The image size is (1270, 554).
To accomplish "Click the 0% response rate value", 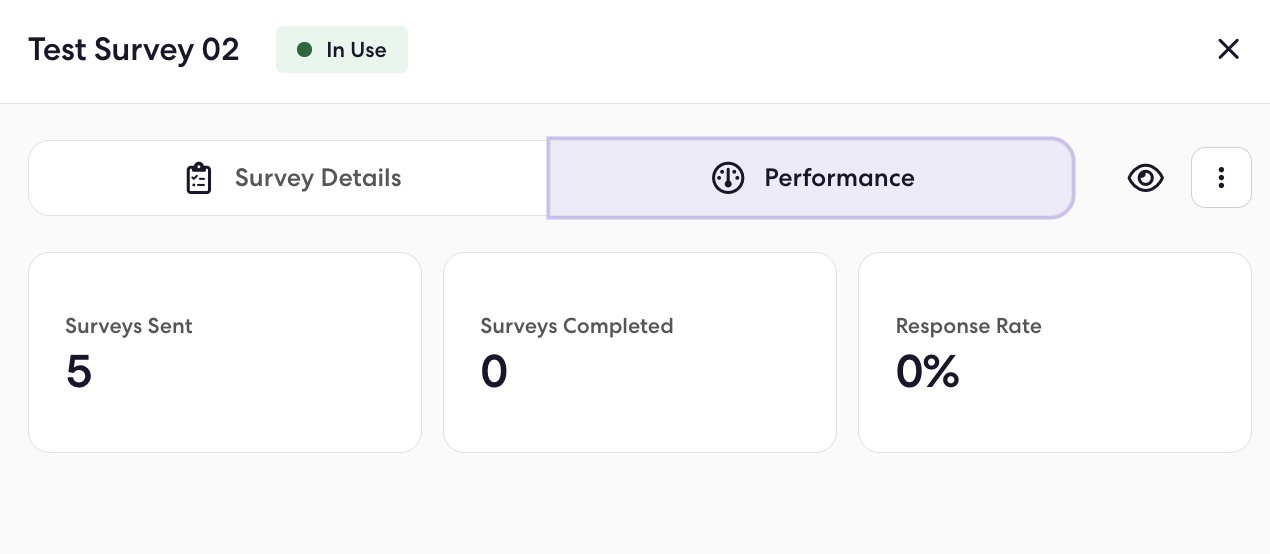I will (x=928, y=372).
